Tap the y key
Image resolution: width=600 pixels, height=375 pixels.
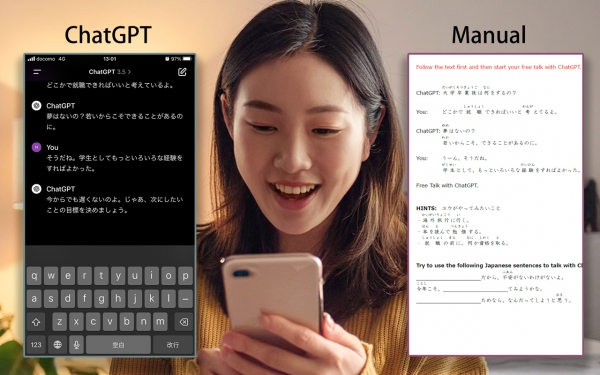(118, 276)
